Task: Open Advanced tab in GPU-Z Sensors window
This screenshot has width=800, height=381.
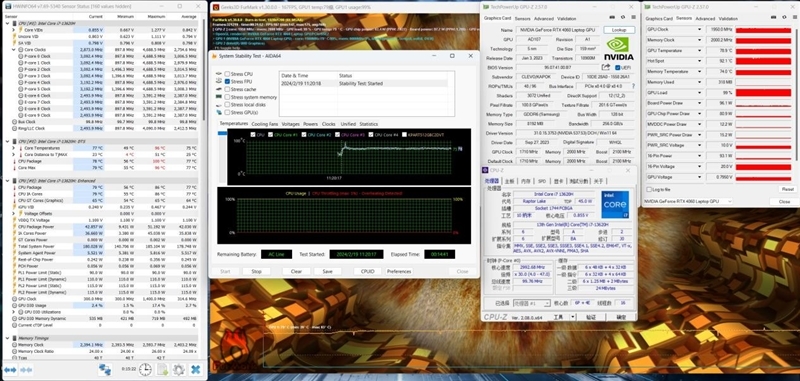Action: point(705,18)
